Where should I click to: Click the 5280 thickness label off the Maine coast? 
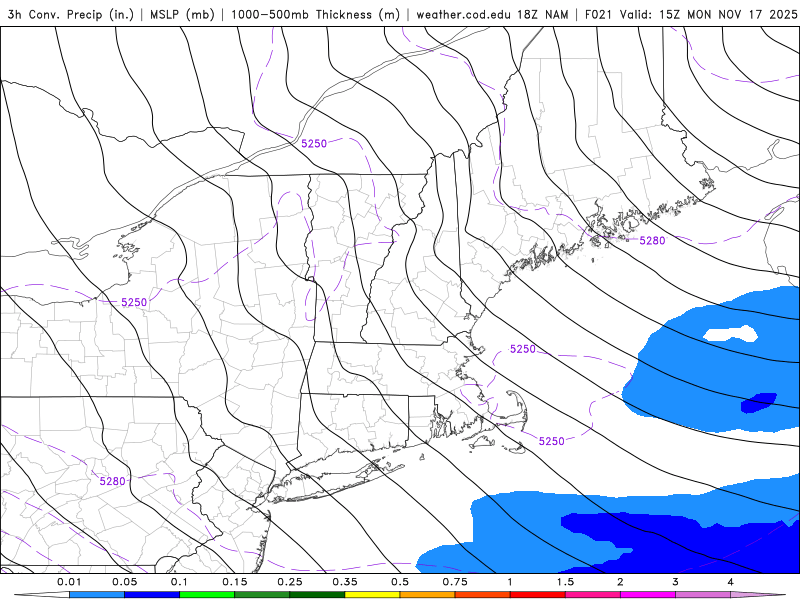652,240
